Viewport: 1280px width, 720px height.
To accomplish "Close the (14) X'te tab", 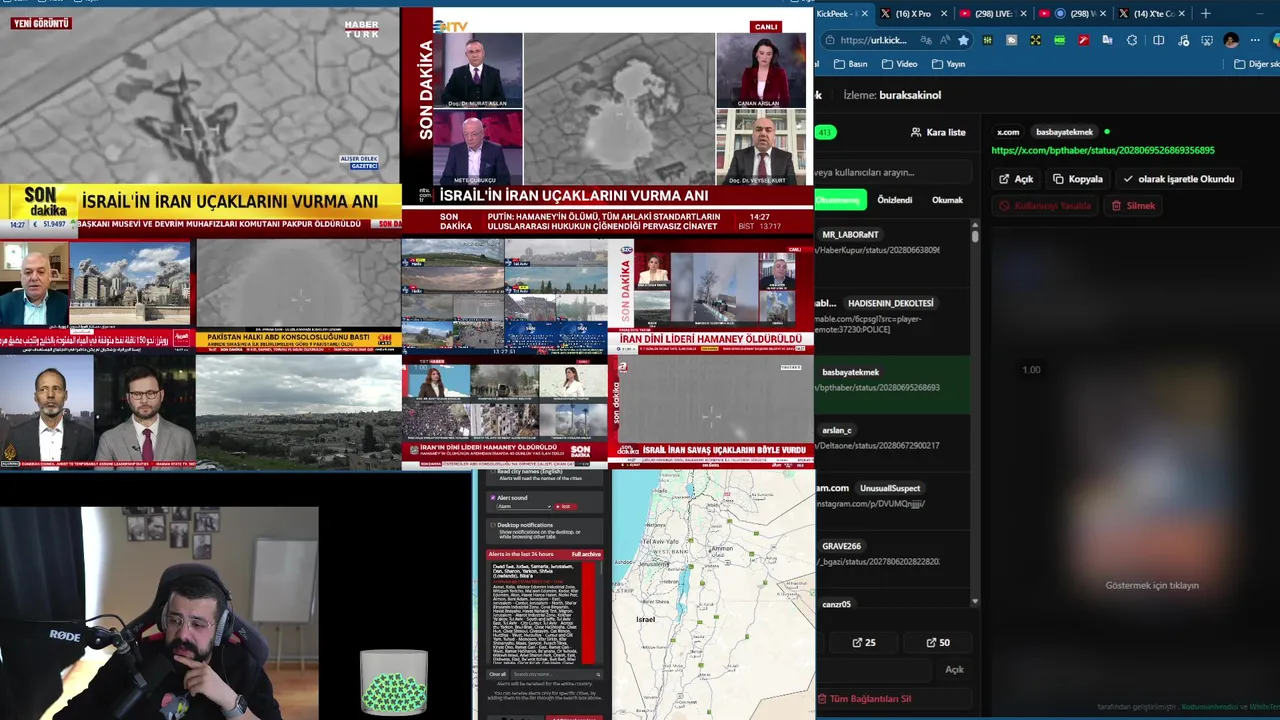I will coord(1182,14).
